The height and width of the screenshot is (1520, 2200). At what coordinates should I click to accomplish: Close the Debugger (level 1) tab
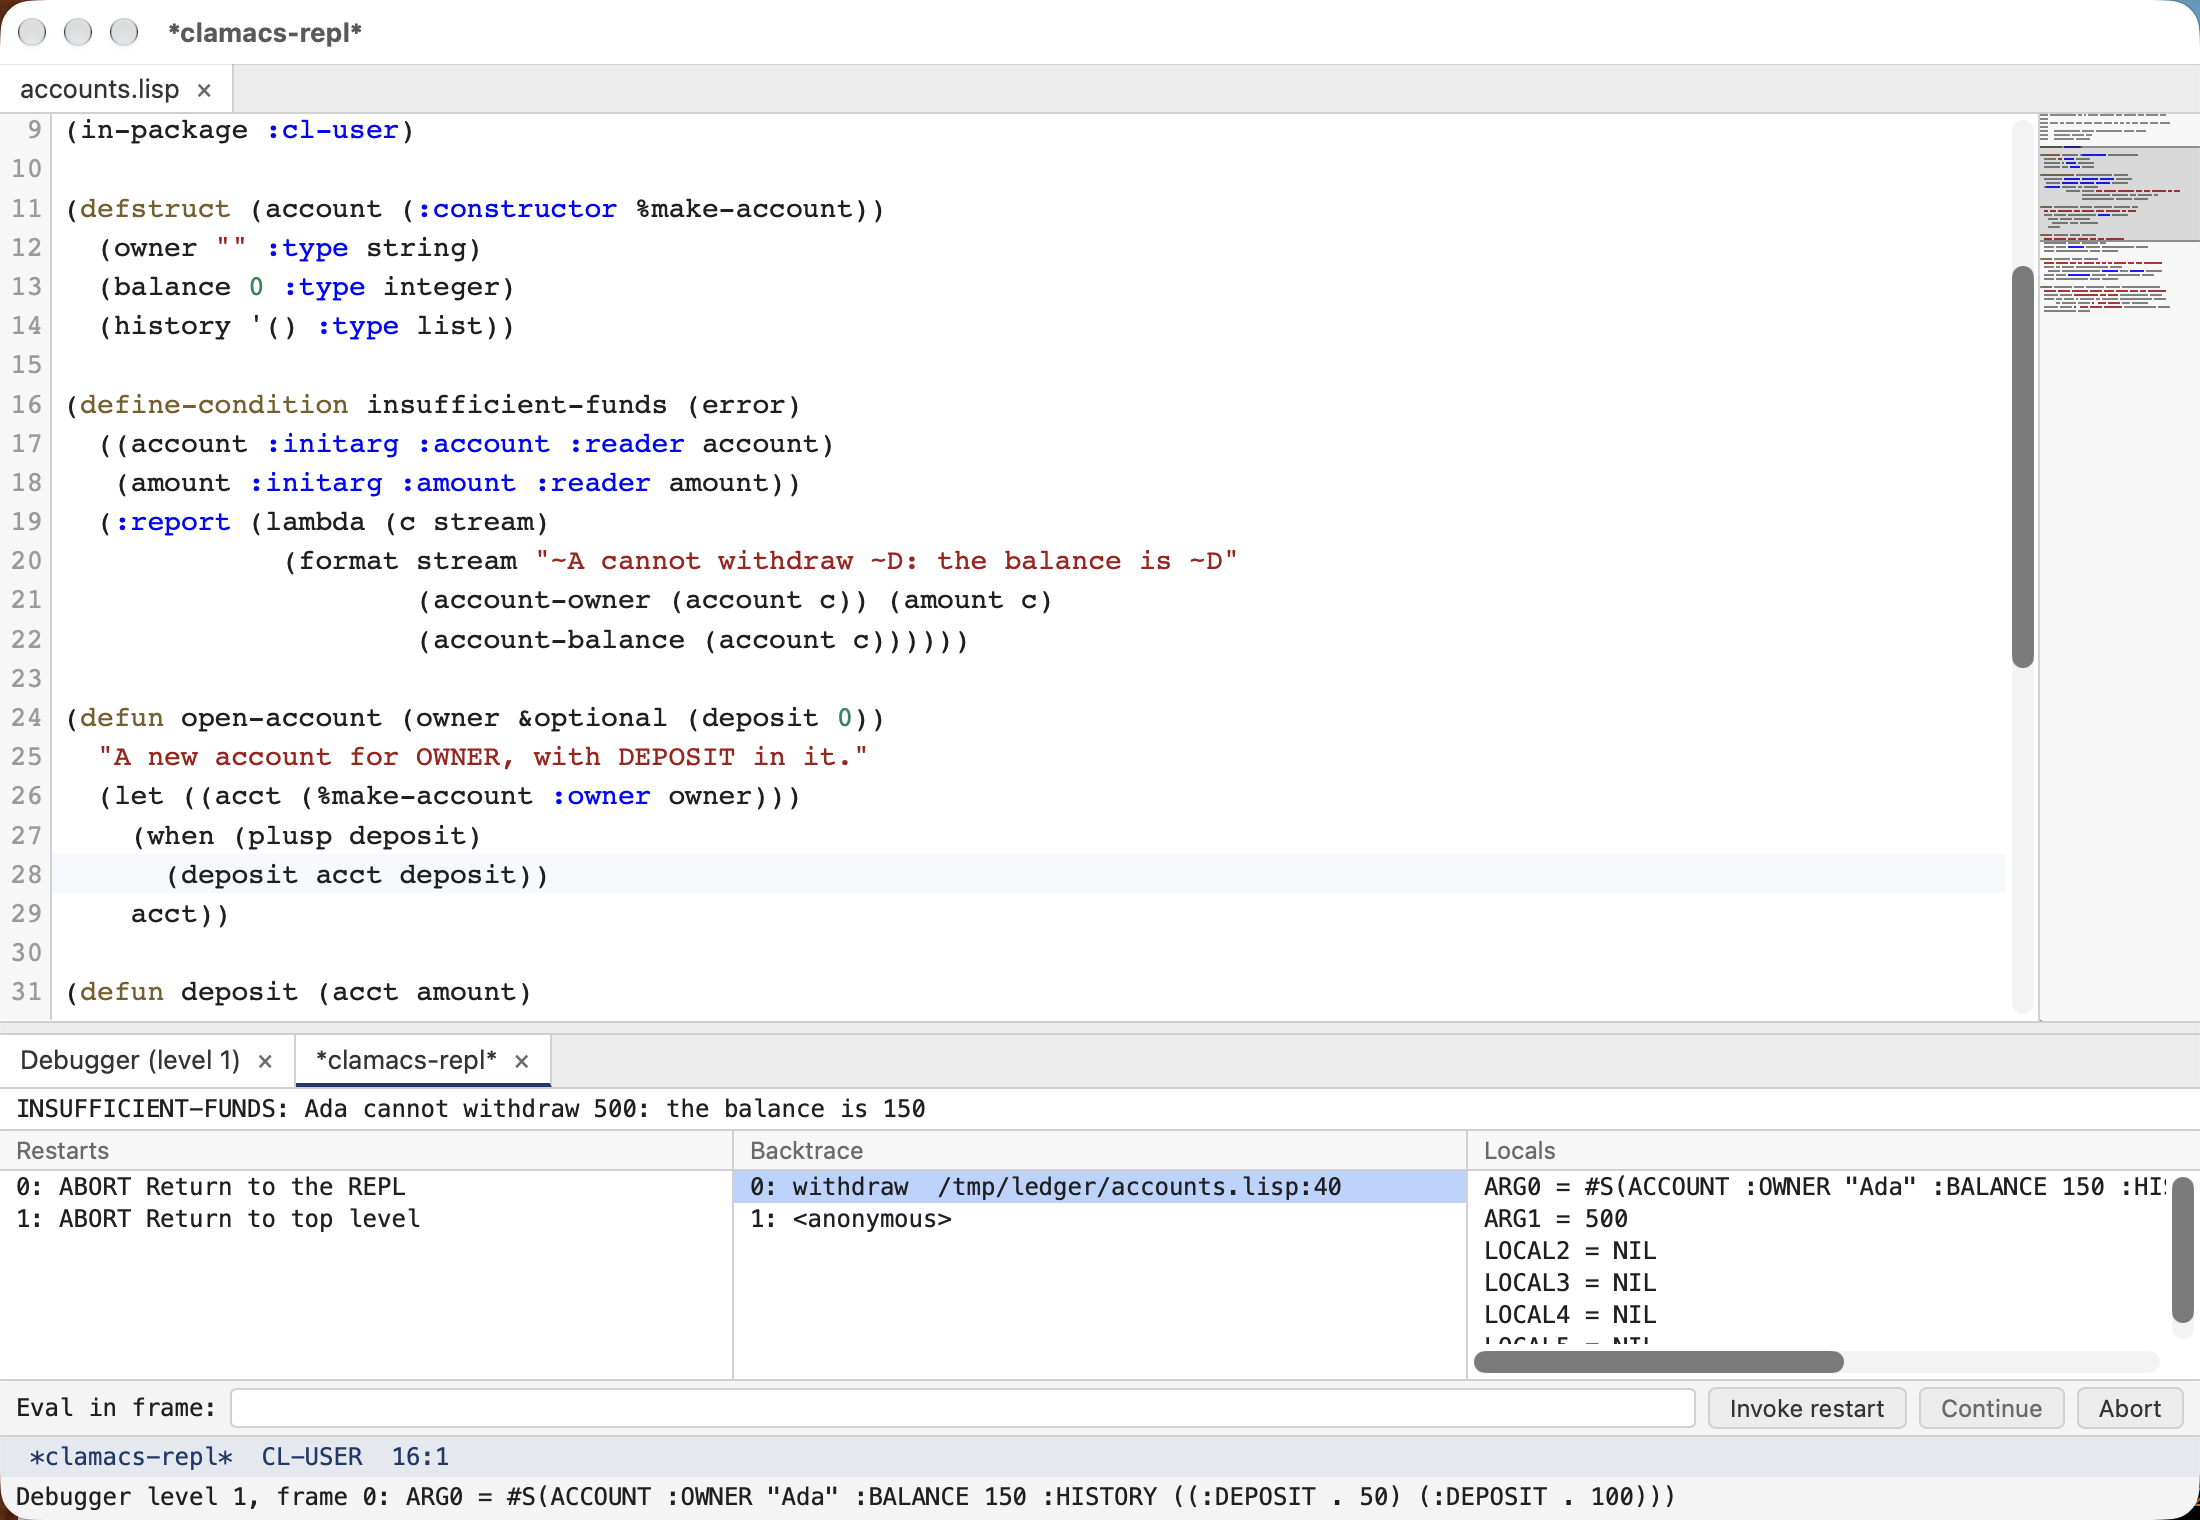coord(265,1061)
